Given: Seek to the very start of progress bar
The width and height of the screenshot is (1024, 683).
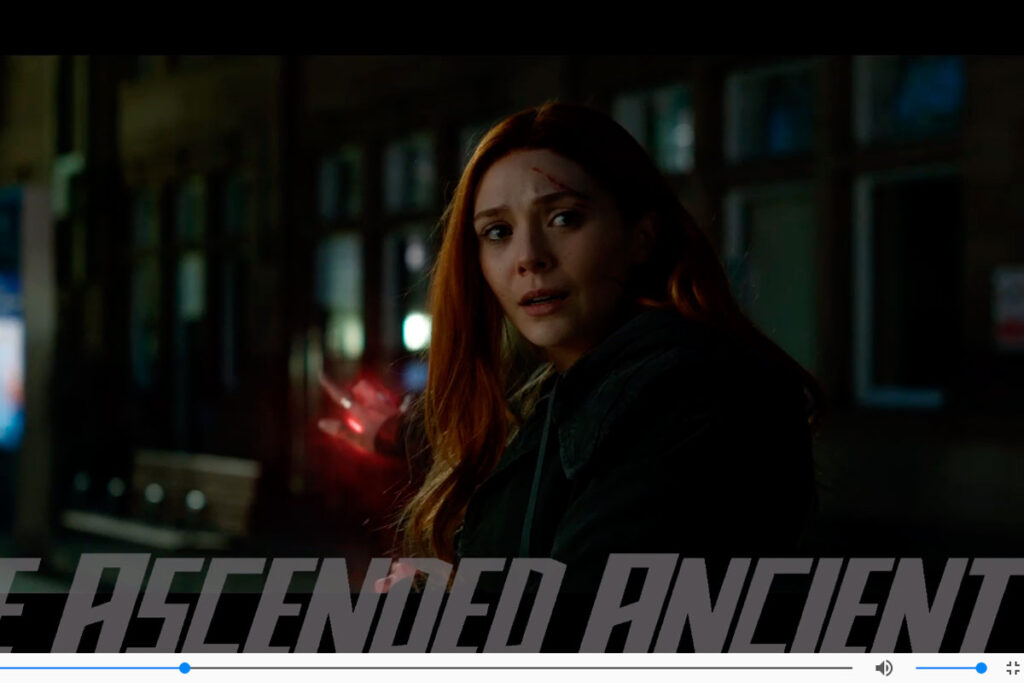Looking at the screenshot, I should (x=3, y=668).
